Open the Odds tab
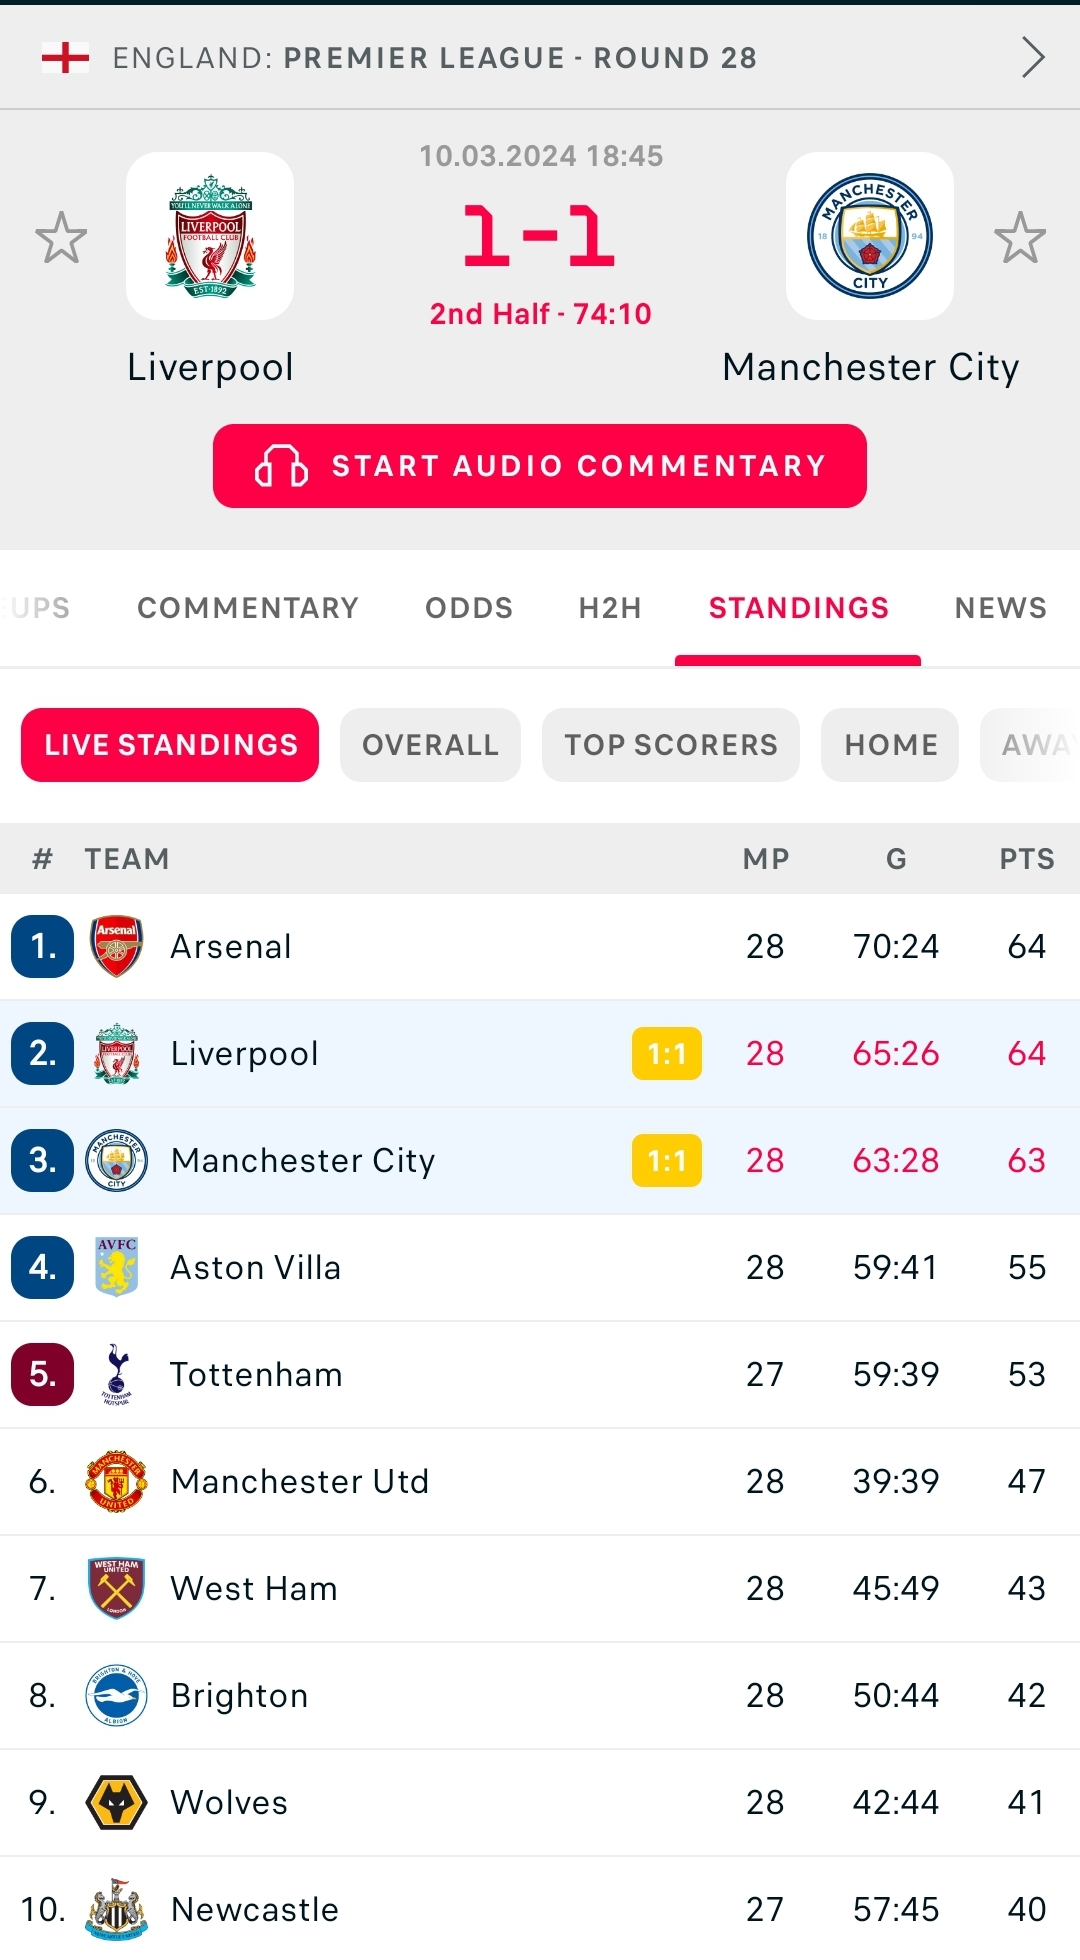Viewport: 1080px width, 1960px height. pyautogui.click(x=469, y=608)
